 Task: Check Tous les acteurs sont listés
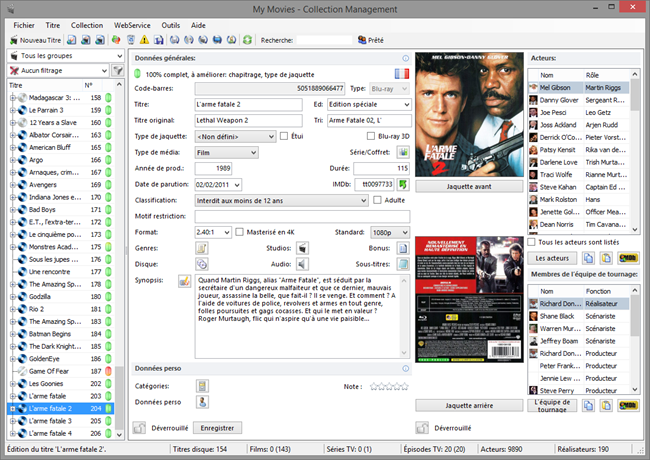tap(531, 242)
